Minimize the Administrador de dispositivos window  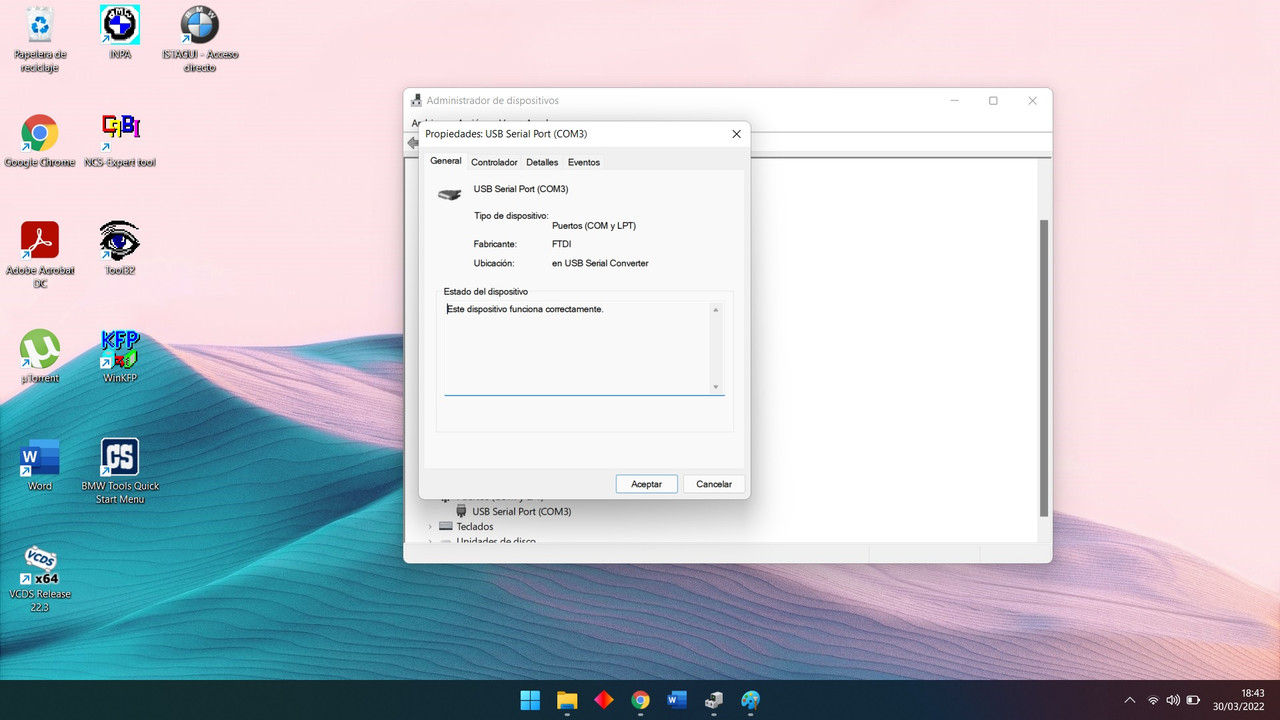point(955,101)
